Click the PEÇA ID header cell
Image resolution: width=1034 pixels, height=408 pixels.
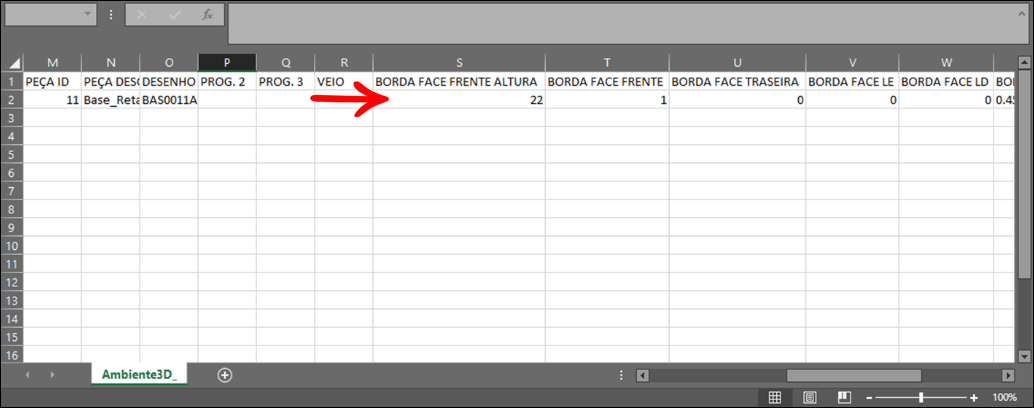click(53, 82)
